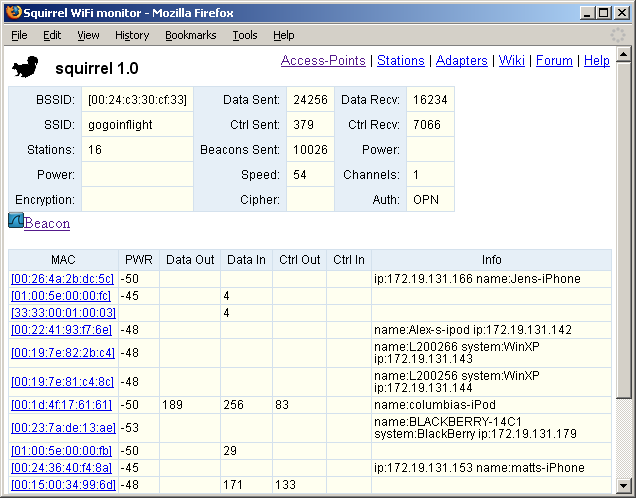
Task: Open the View menu
Action: (88, 35)
